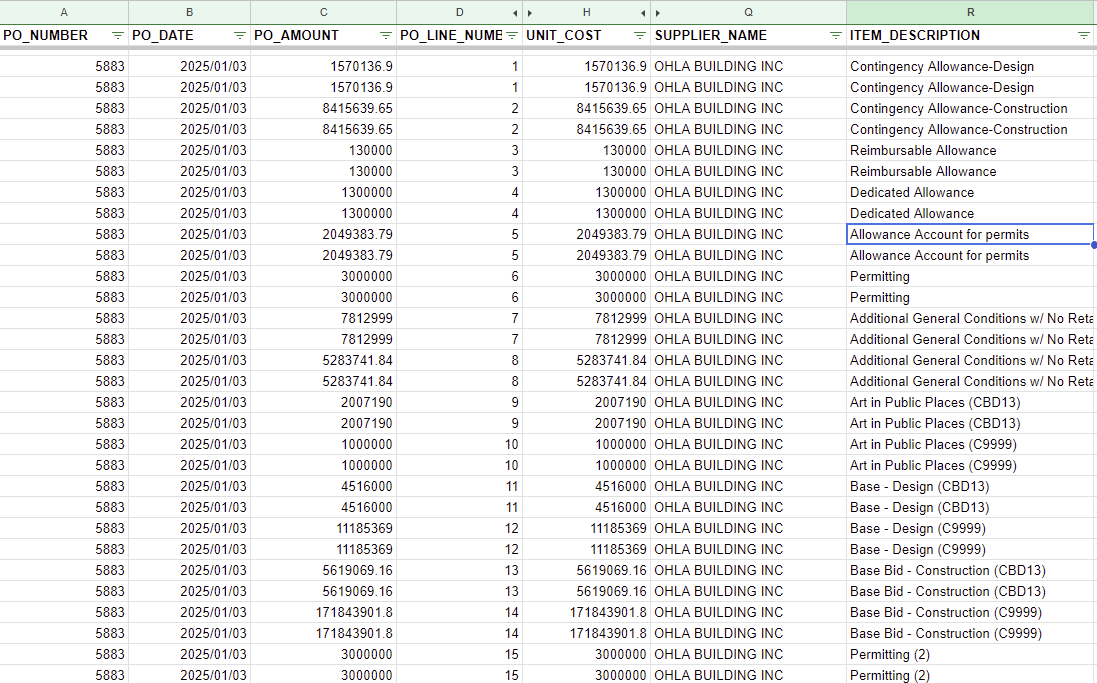
Task: Open filter for the PO_LINE_NUMBER column
Action: coord(511,35)
